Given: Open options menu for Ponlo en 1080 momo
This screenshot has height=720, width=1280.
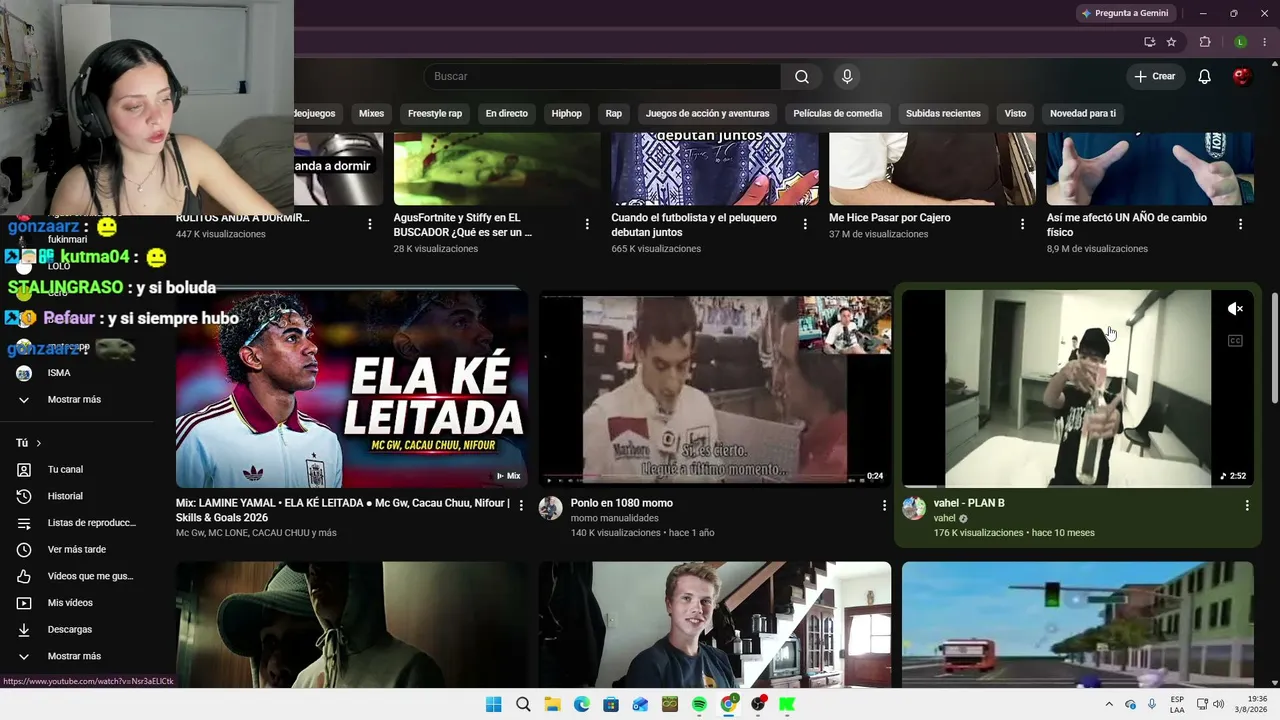Looking at the screenshot, I should (x=884, y=506).
